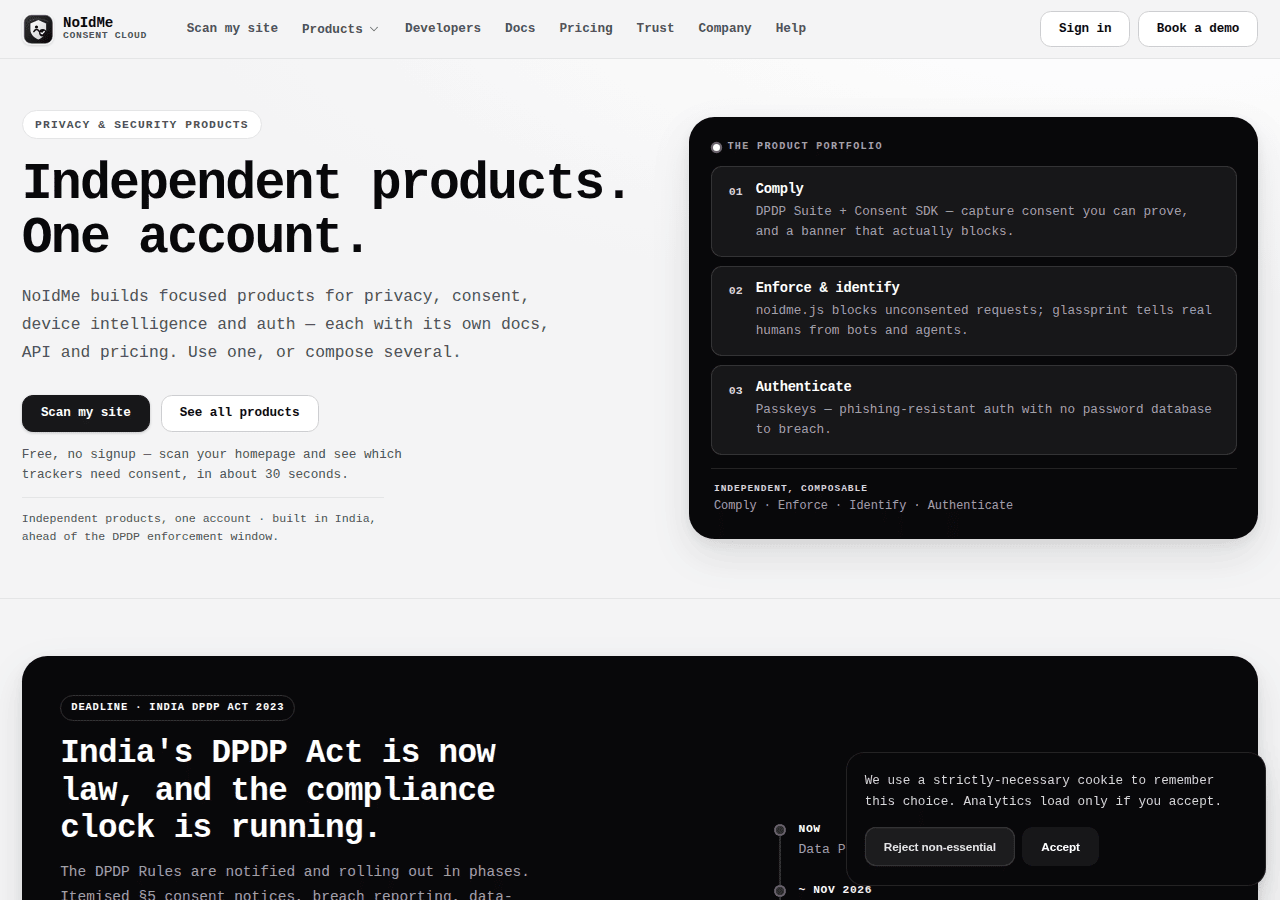
Task: Go to Scan my site in navigation bar
Action: coord(232,28)
